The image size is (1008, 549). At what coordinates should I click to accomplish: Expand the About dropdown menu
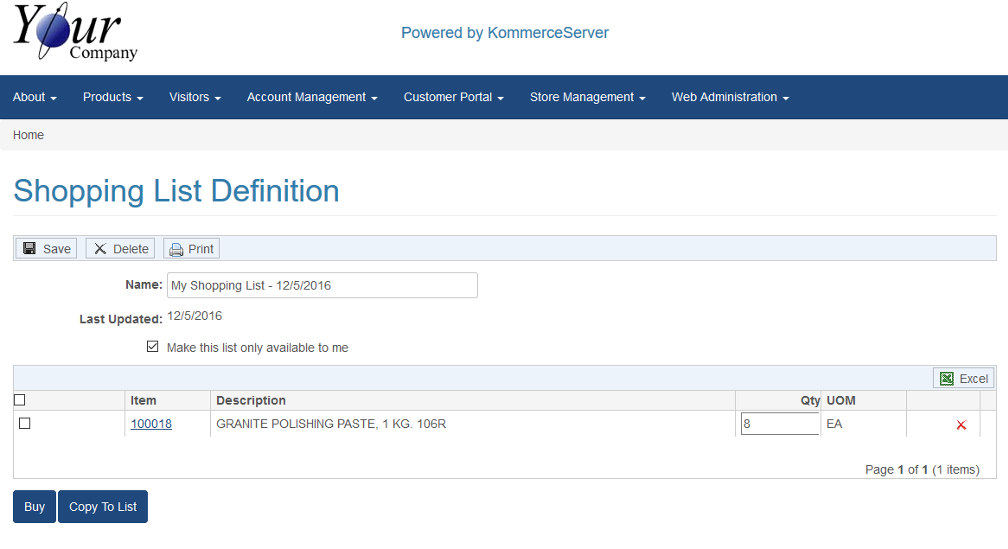click(34, 97)
